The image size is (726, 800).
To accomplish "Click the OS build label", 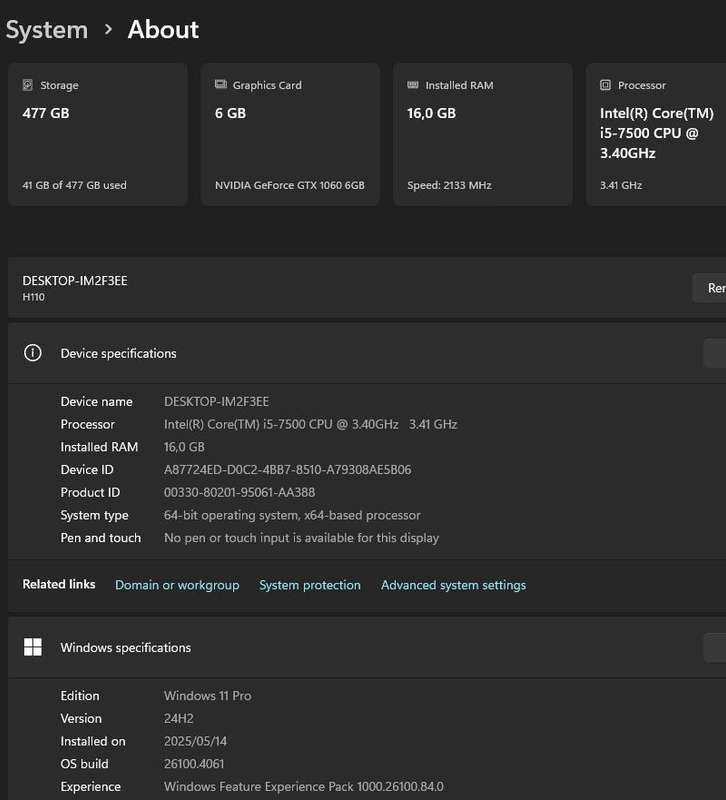I will [x=84, y=764].
